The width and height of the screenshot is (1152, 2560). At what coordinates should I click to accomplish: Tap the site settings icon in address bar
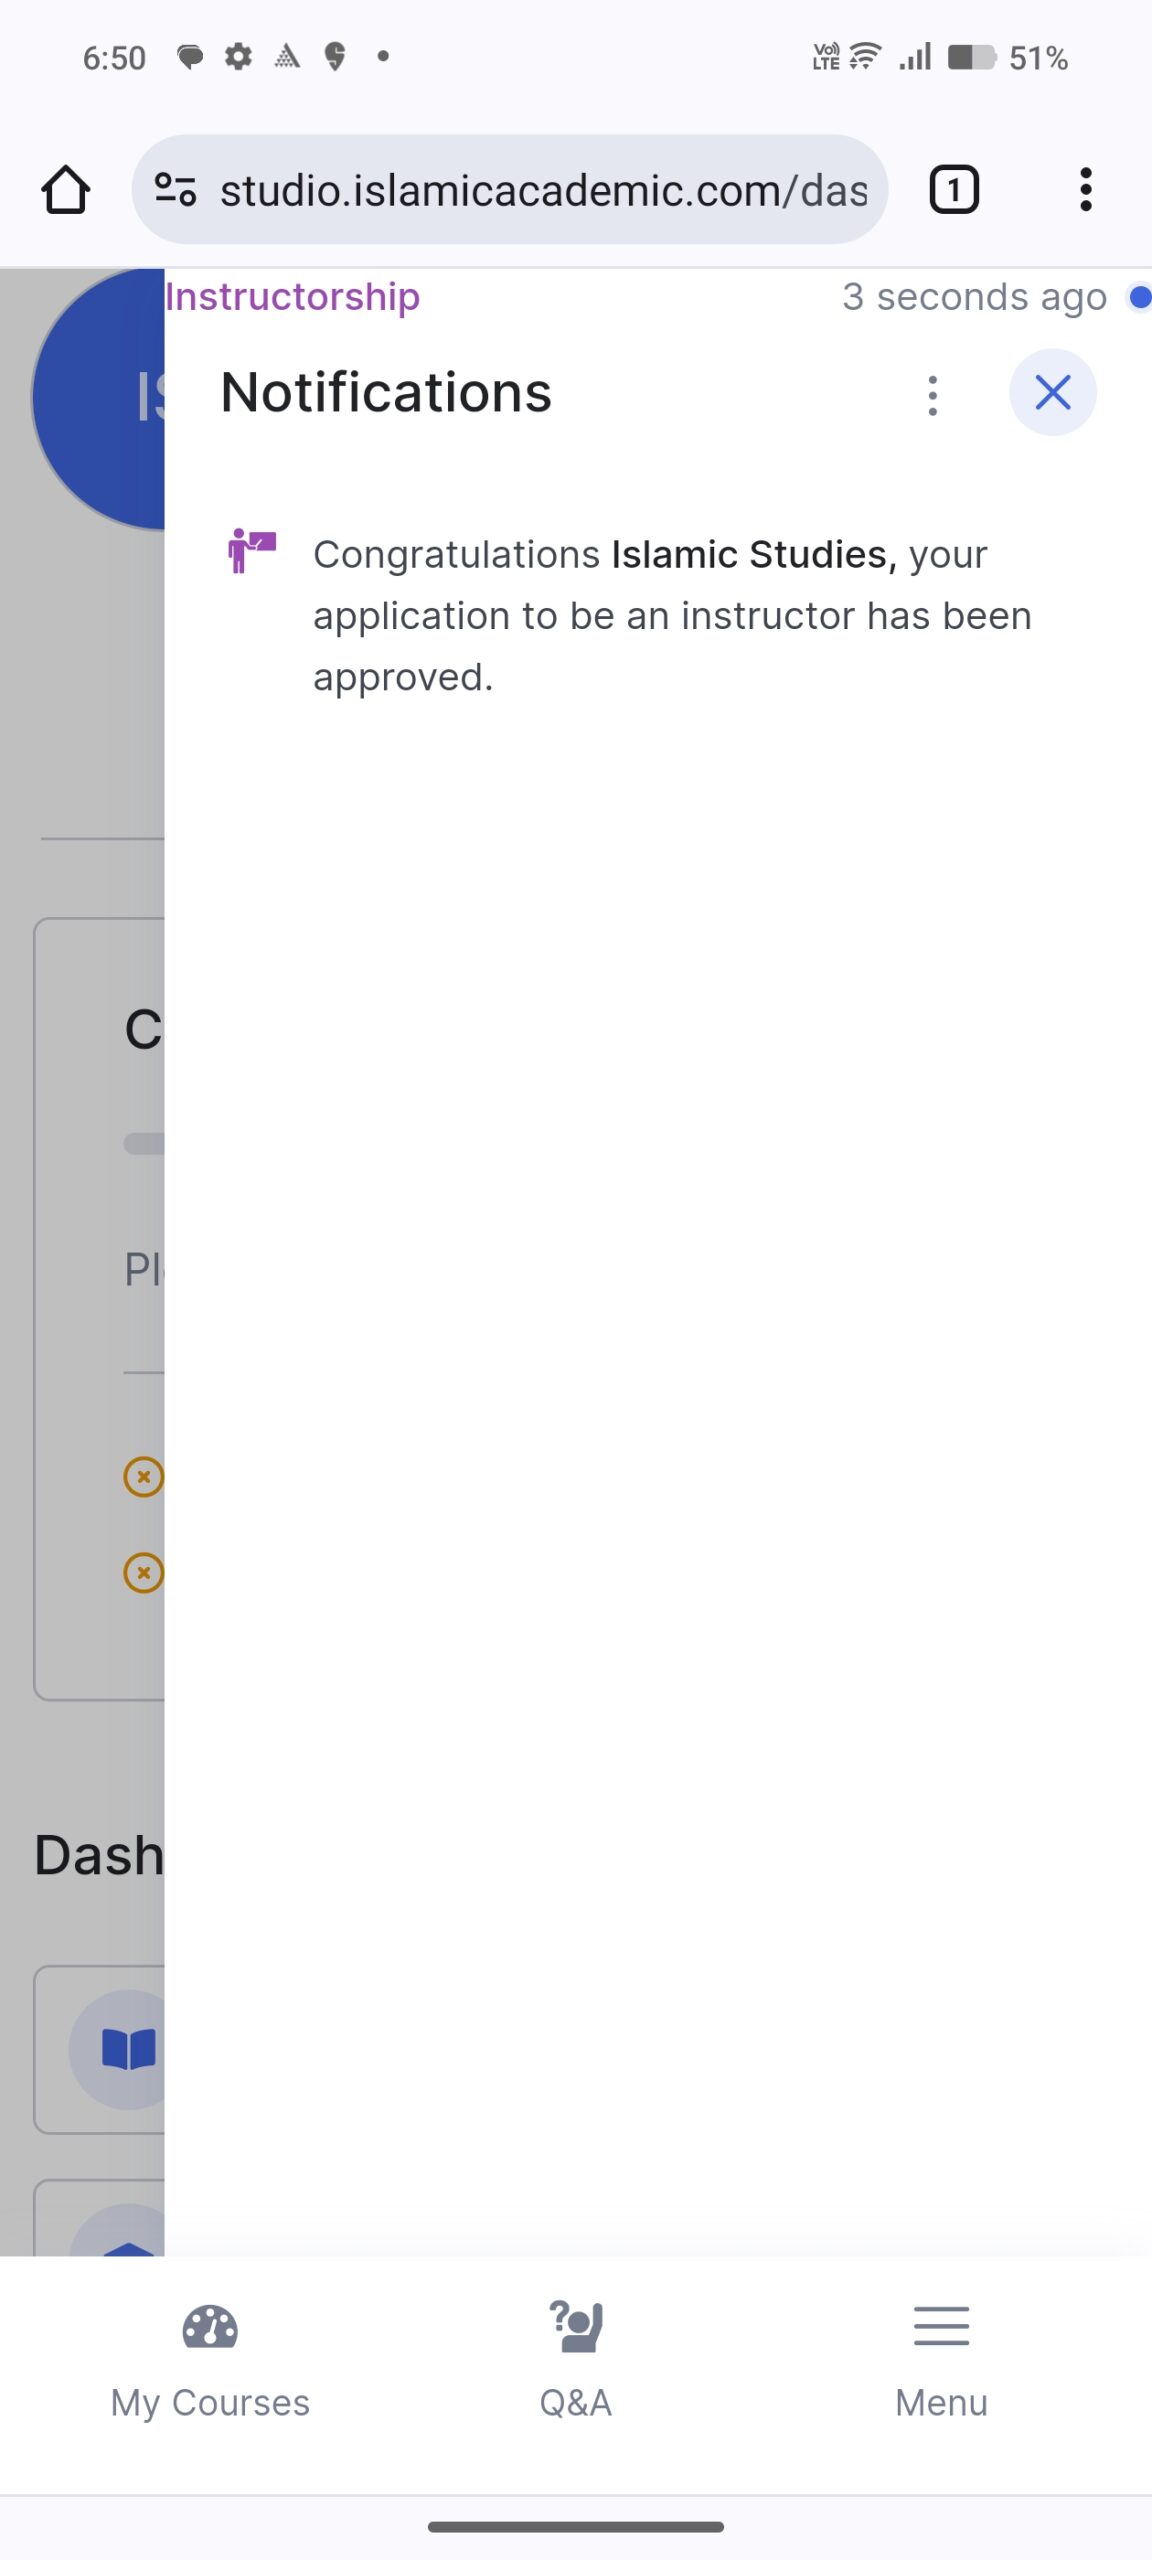tap(175, 190)
